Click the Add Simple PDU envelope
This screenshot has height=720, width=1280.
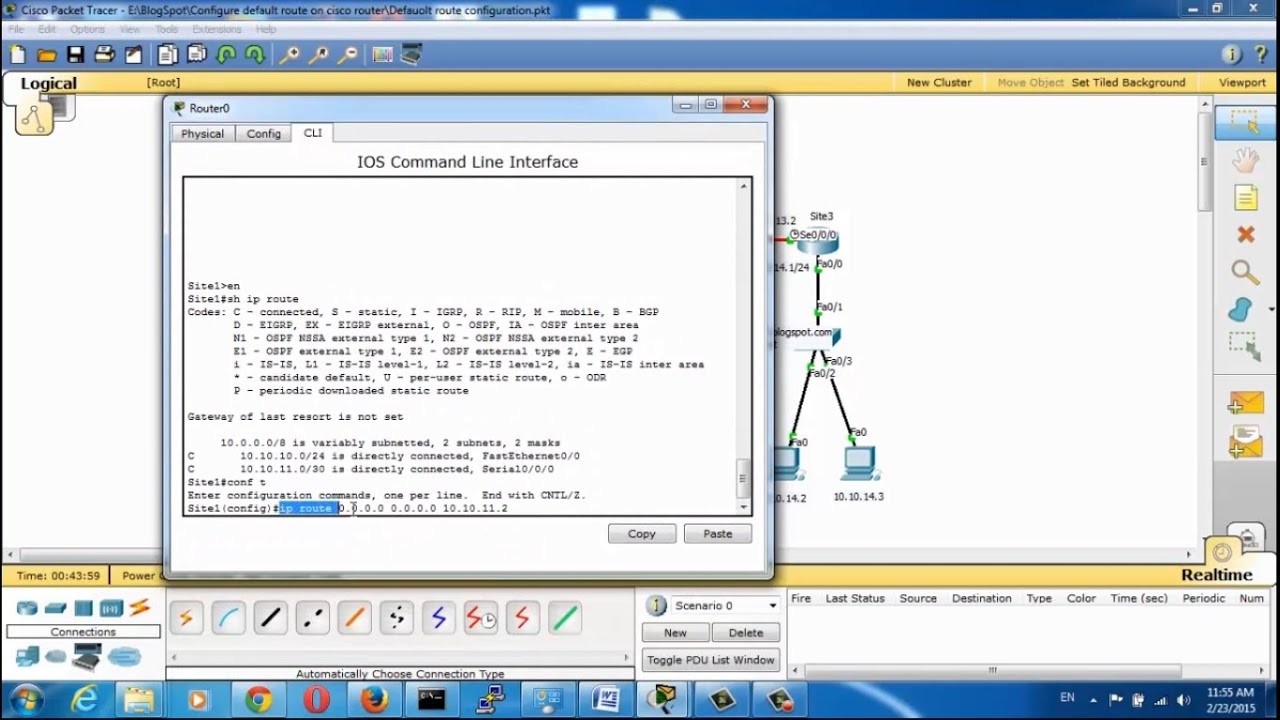click(x=1245, y=403)
